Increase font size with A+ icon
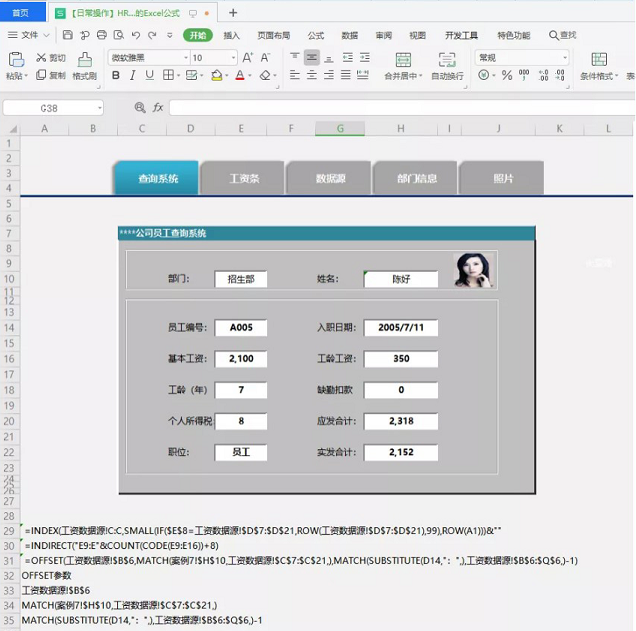The height and width of the screenshot is (631, 636). [x=248, y=58]
